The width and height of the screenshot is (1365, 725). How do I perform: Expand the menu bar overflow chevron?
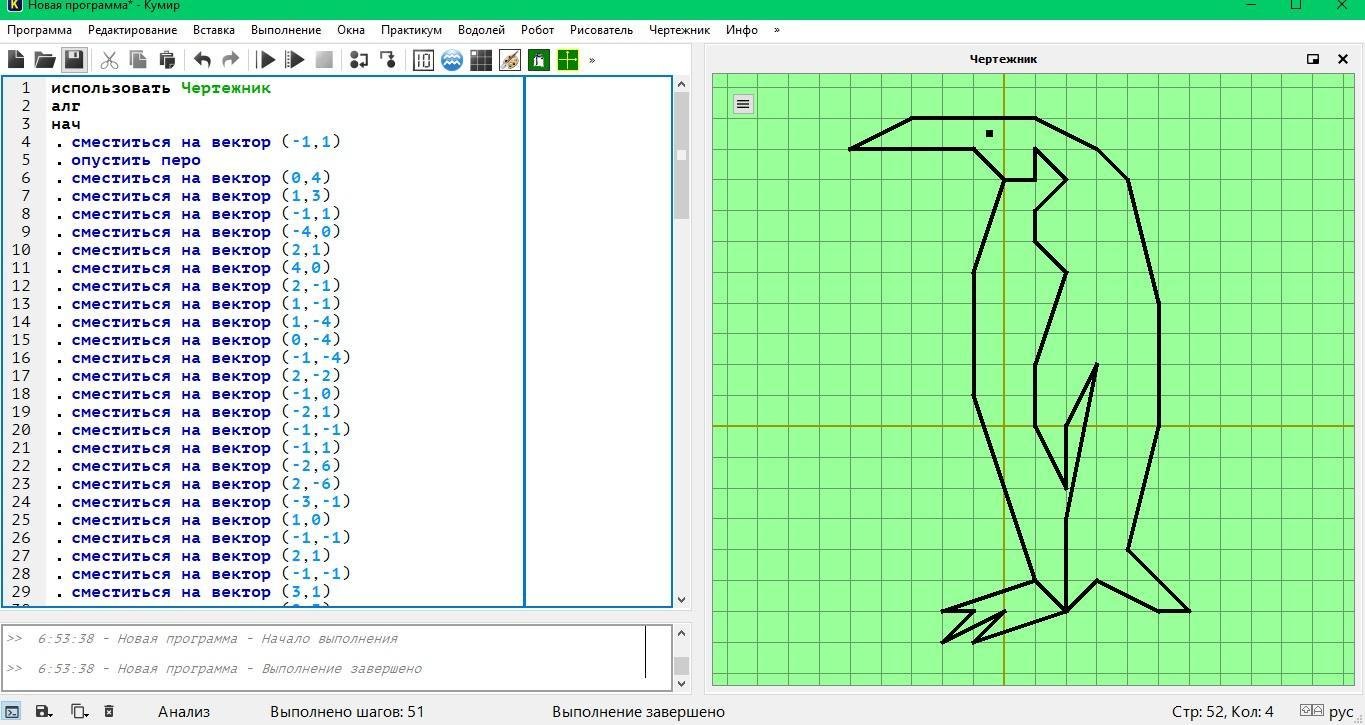coord(777,30)
